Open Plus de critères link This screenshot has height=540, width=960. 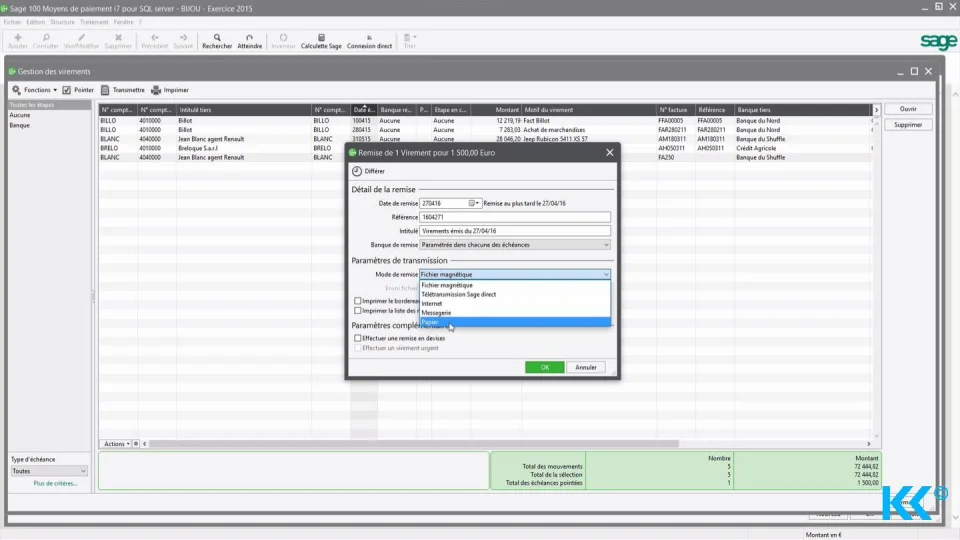[55, 484]
